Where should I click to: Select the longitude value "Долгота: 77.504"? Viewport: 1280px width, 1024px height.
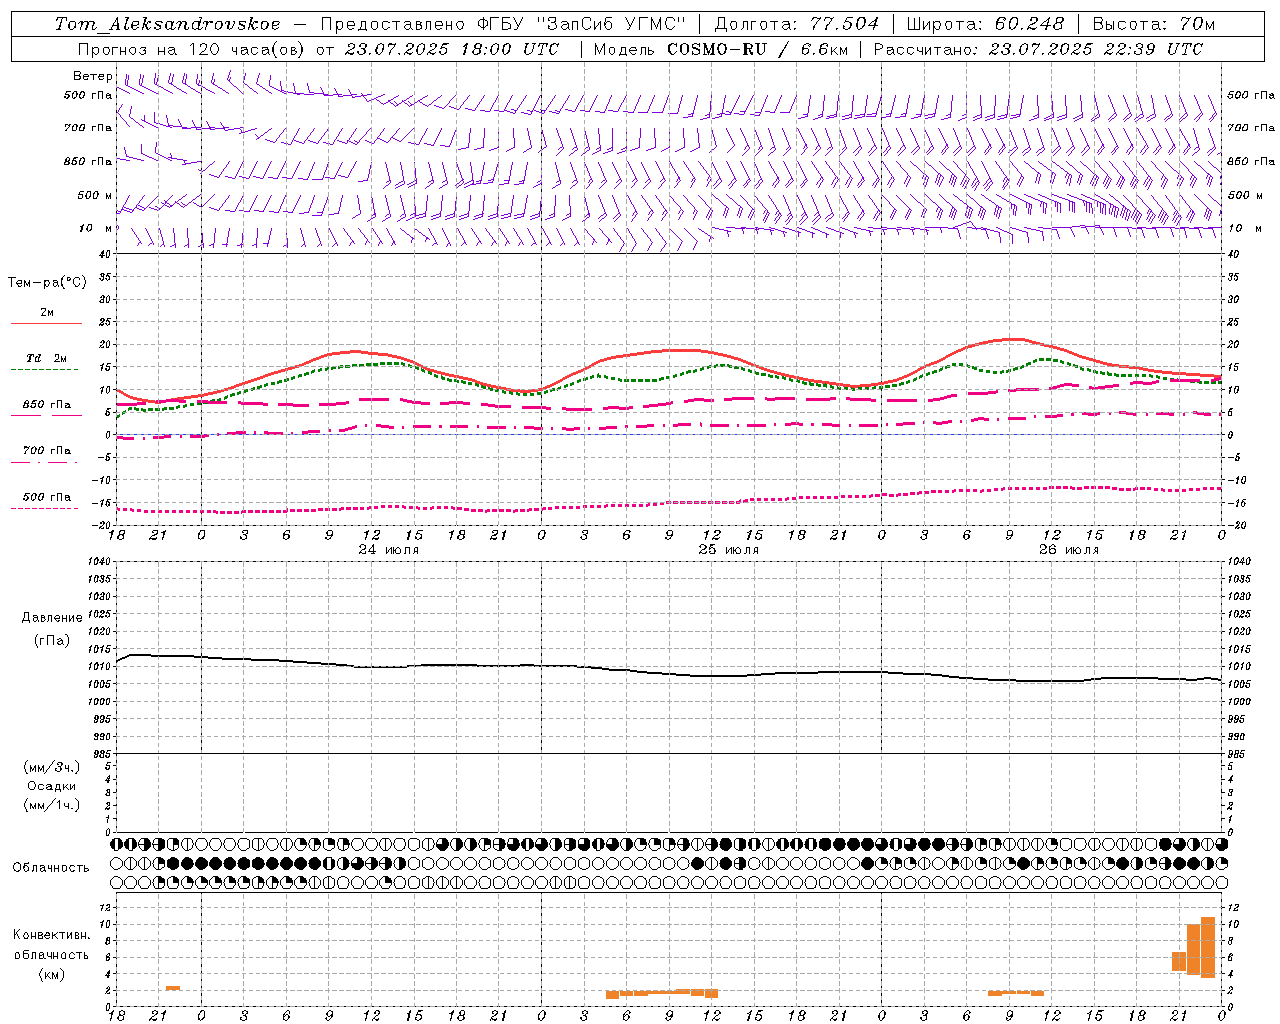coord(797,24)
